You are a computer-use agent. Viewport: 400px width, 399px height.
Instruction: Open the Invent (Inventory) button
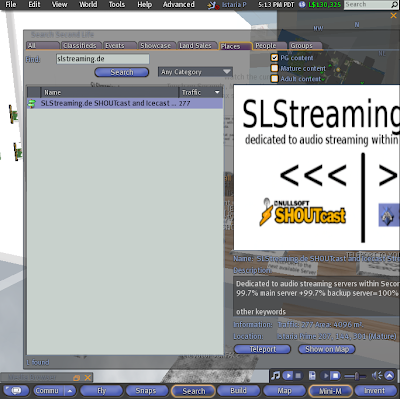click(x=375, y=391)
